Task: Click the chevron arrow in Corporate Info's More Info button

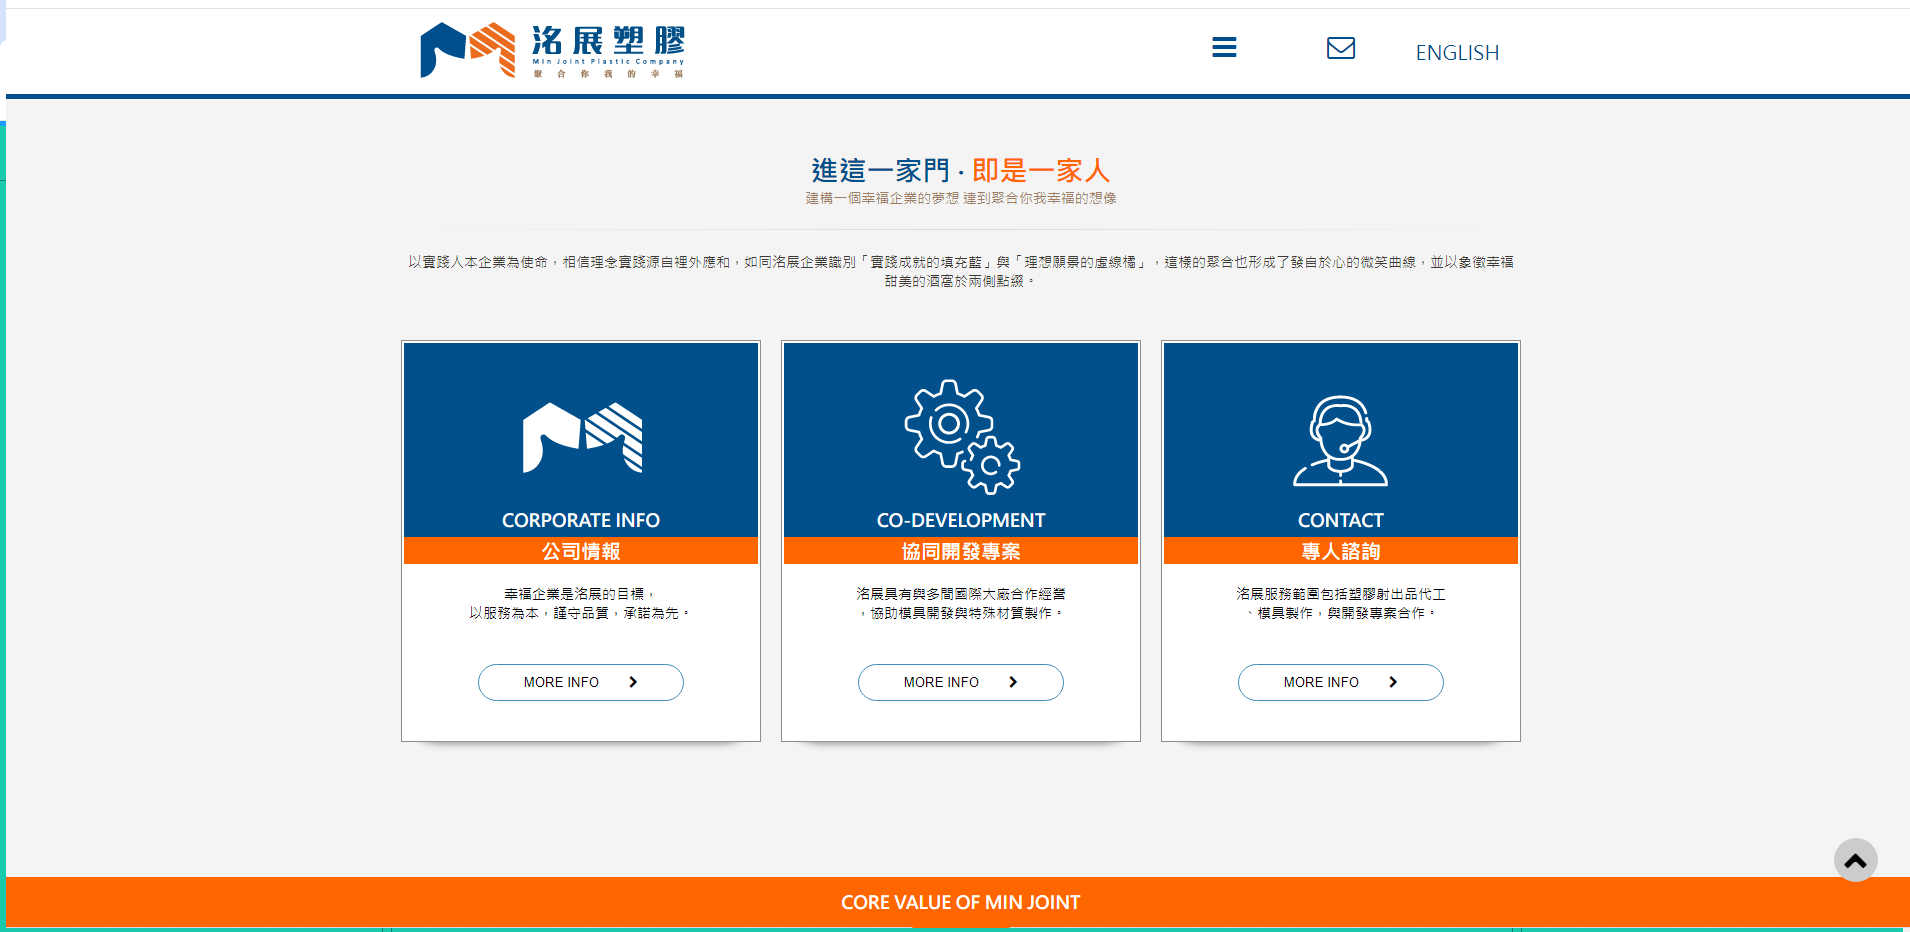Action: 633,682
